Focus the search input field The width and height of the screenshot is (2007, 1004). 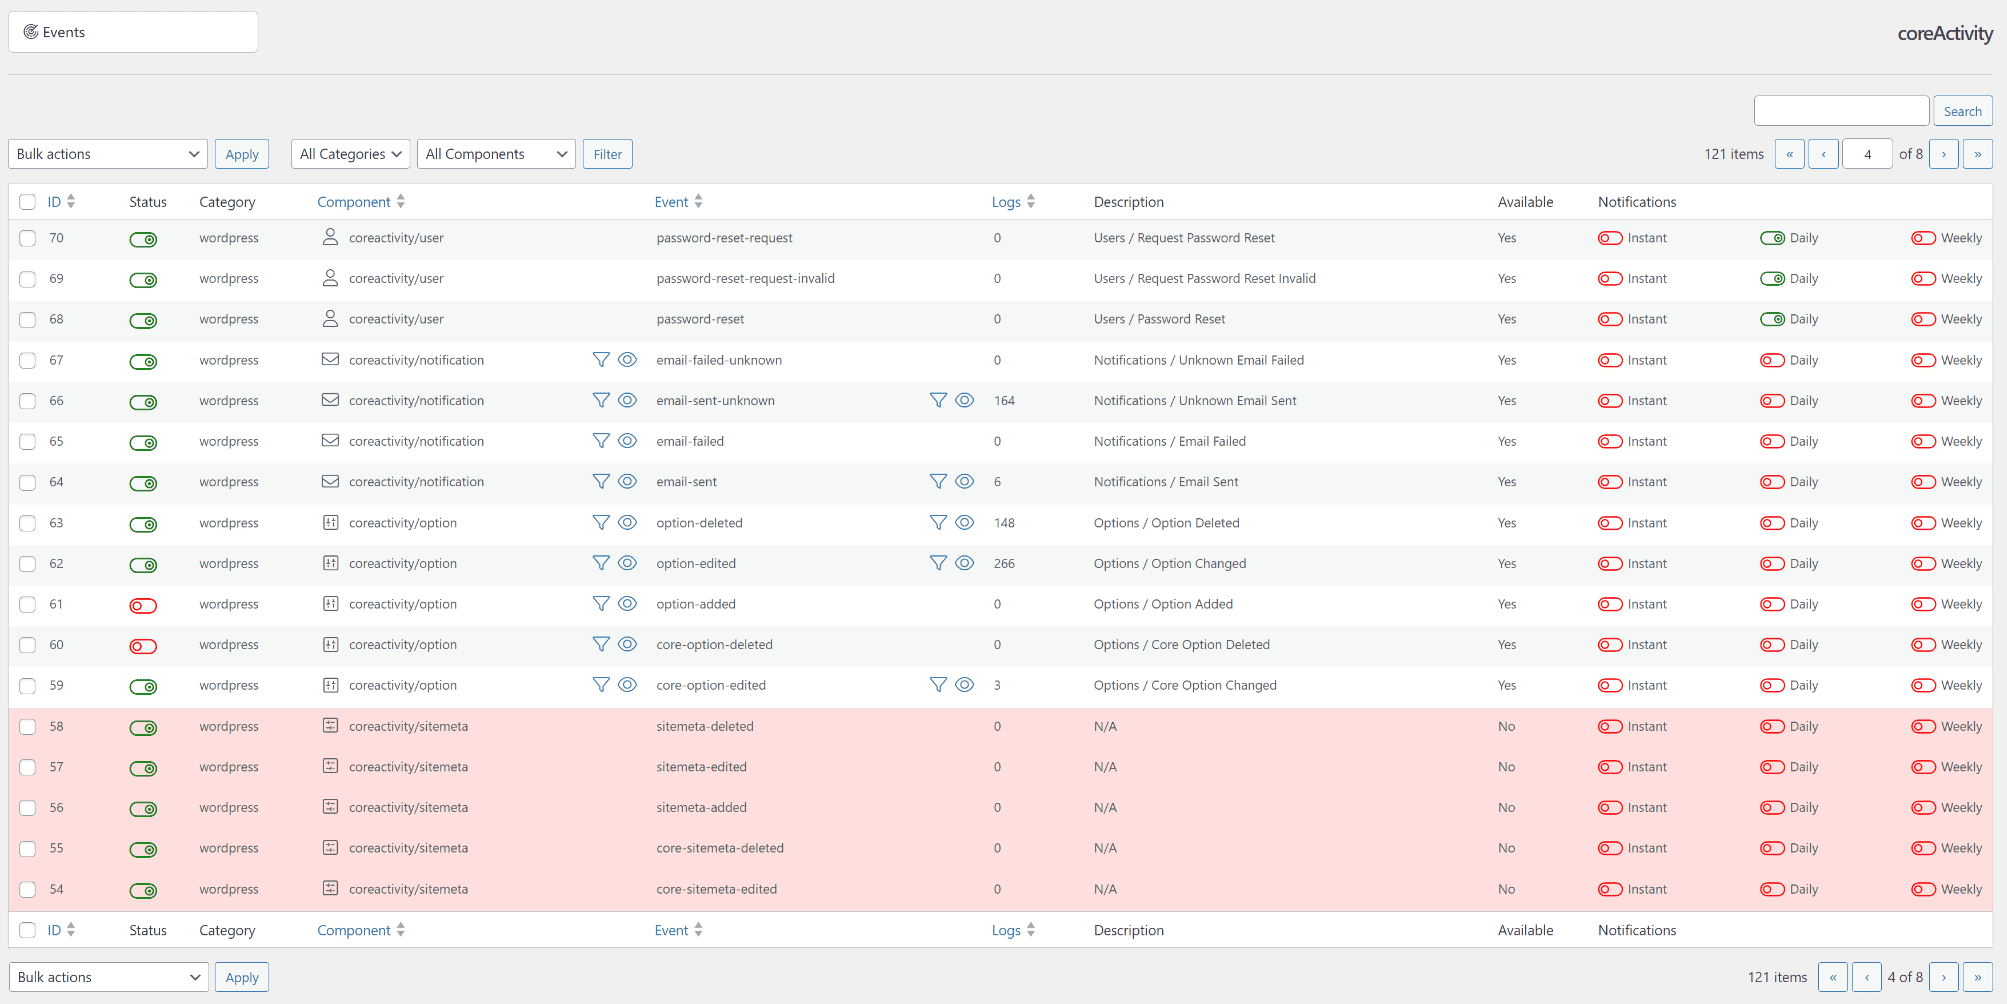click(x=1841, y=111)
